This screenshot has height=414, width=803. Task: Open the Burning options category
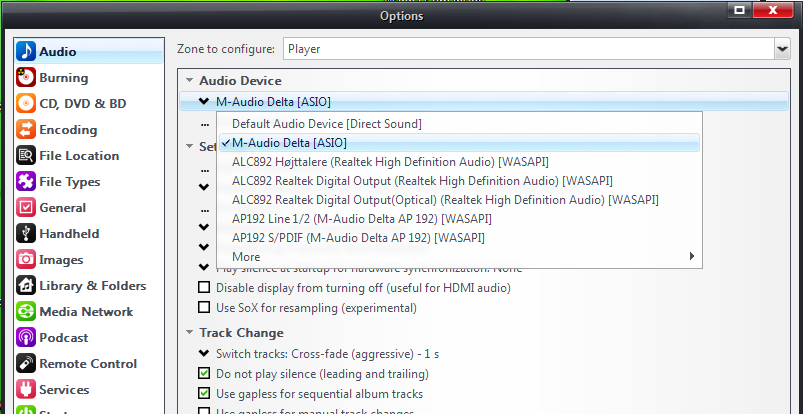pyautogui.click(x=89, y=77)
